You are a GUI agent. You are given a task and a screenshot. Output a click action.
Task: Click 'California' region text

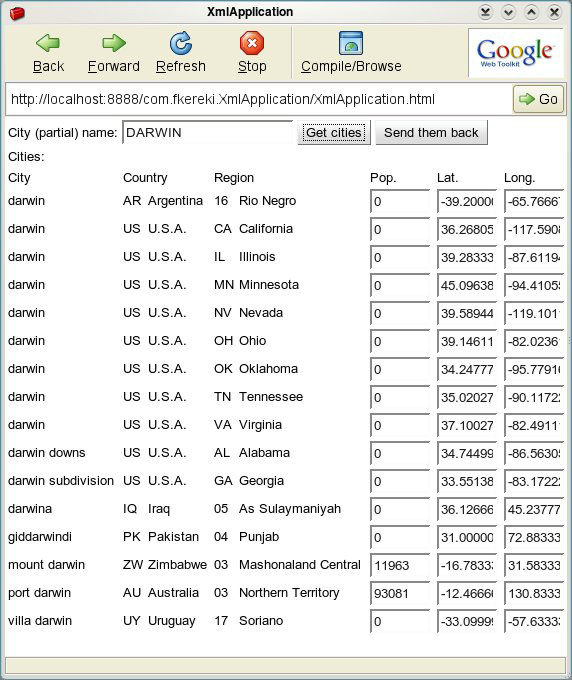[x=266, y=229]
